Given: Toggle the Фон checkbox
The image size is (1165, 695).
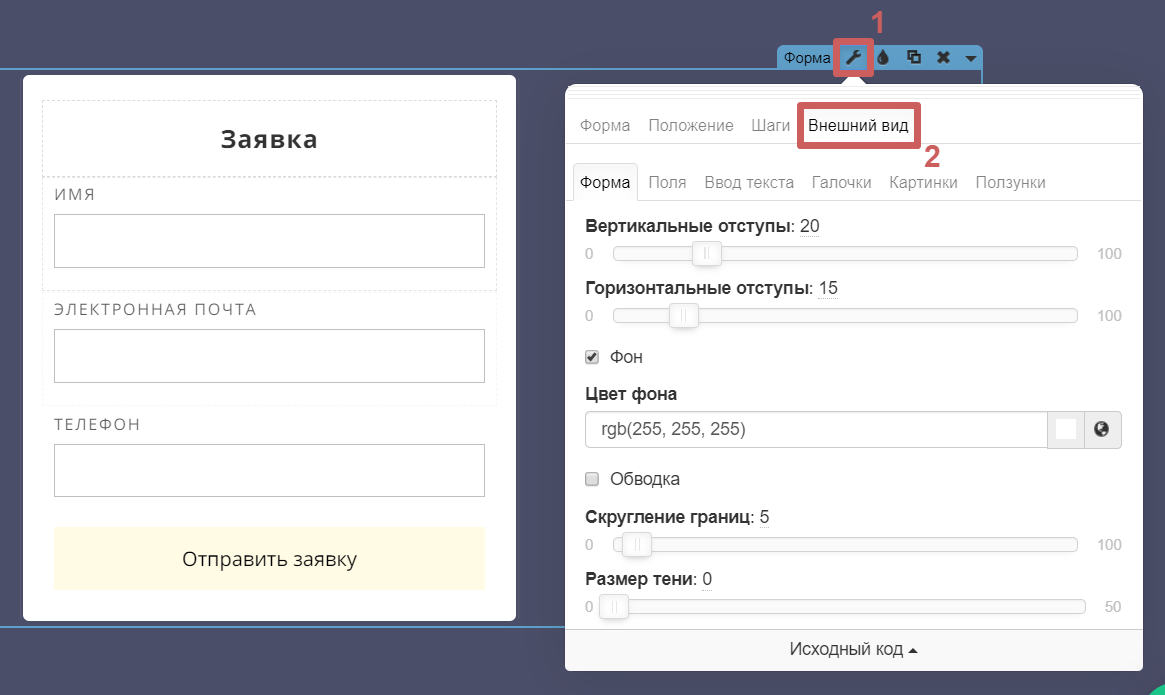Looking at the screenshot, I should [592, 357].
